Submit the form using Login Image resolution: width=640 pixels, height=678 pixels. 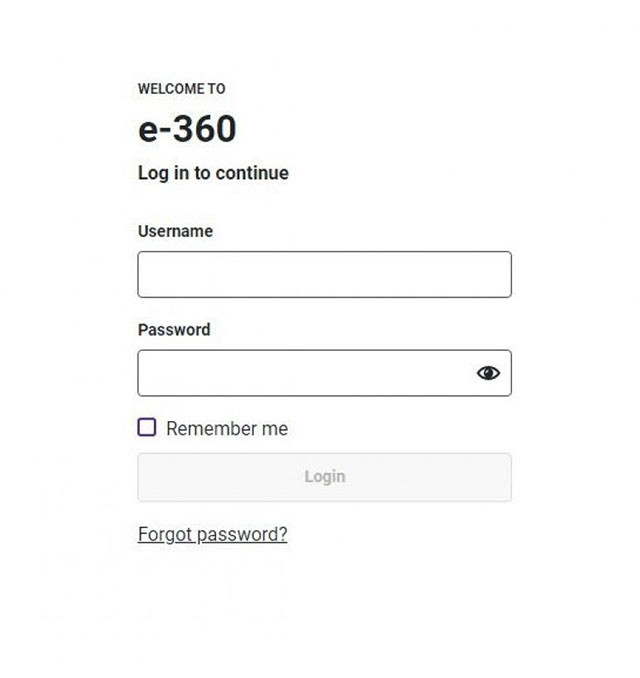(x=324, y=477)
